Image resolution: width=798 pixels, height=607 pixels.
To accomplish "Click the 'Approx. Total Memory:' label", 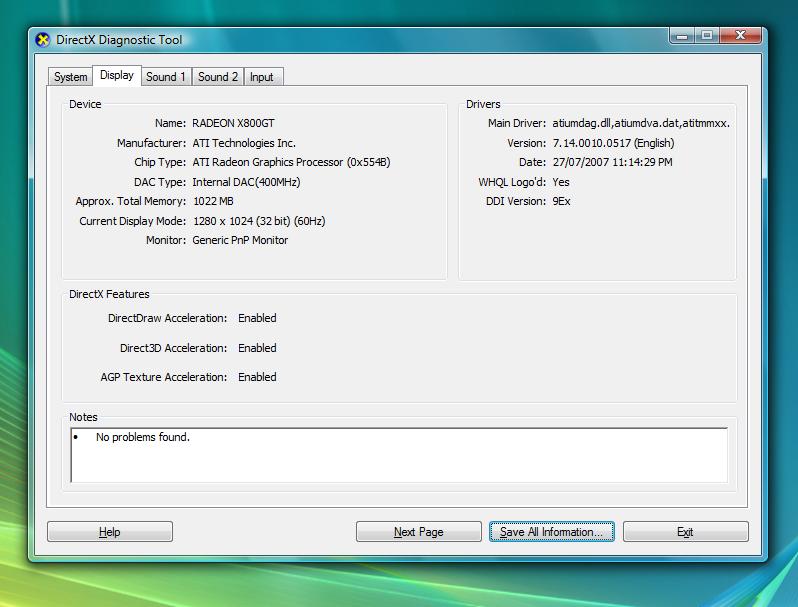I will pyautogui.click(x=131, y=201).
